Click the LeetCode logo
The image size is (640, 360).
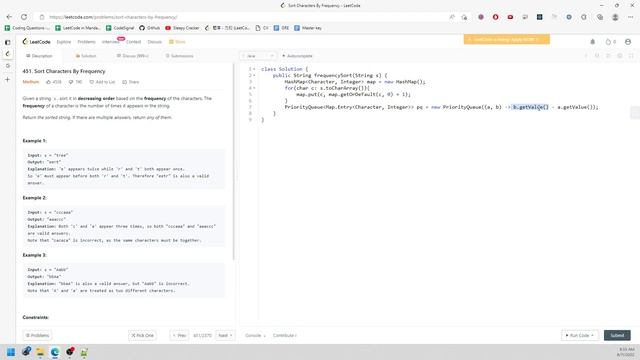click(x=37, y=42)
